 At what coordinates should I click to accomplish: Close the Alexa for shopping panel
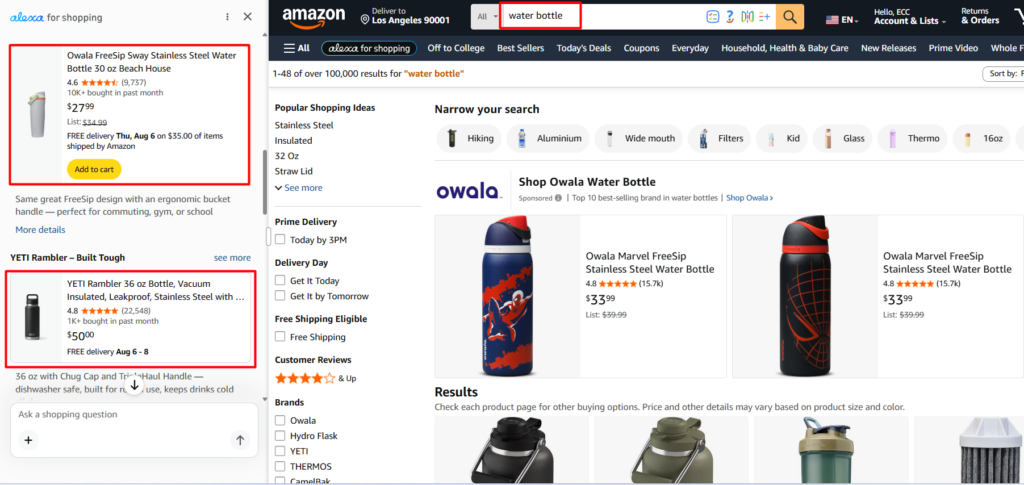click(248, 17)
